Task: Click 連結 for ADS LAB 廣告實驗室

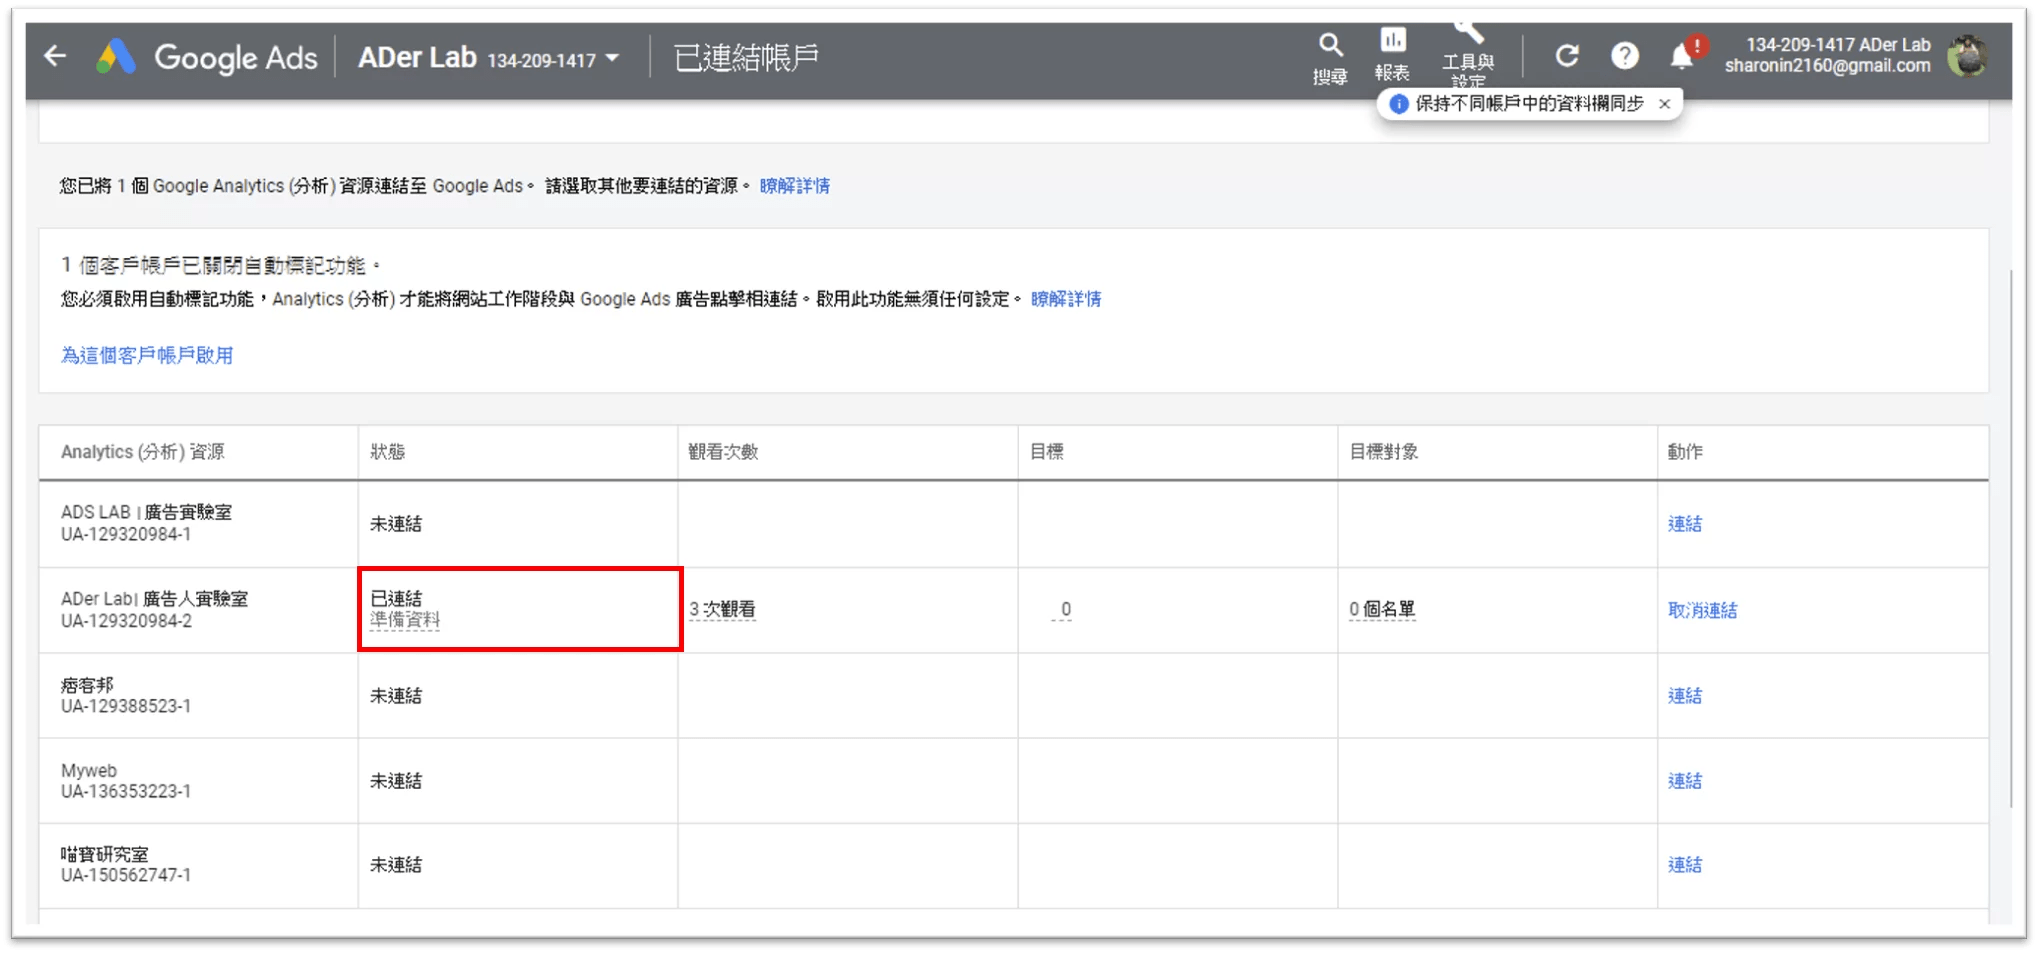Action: [1685, 524]
